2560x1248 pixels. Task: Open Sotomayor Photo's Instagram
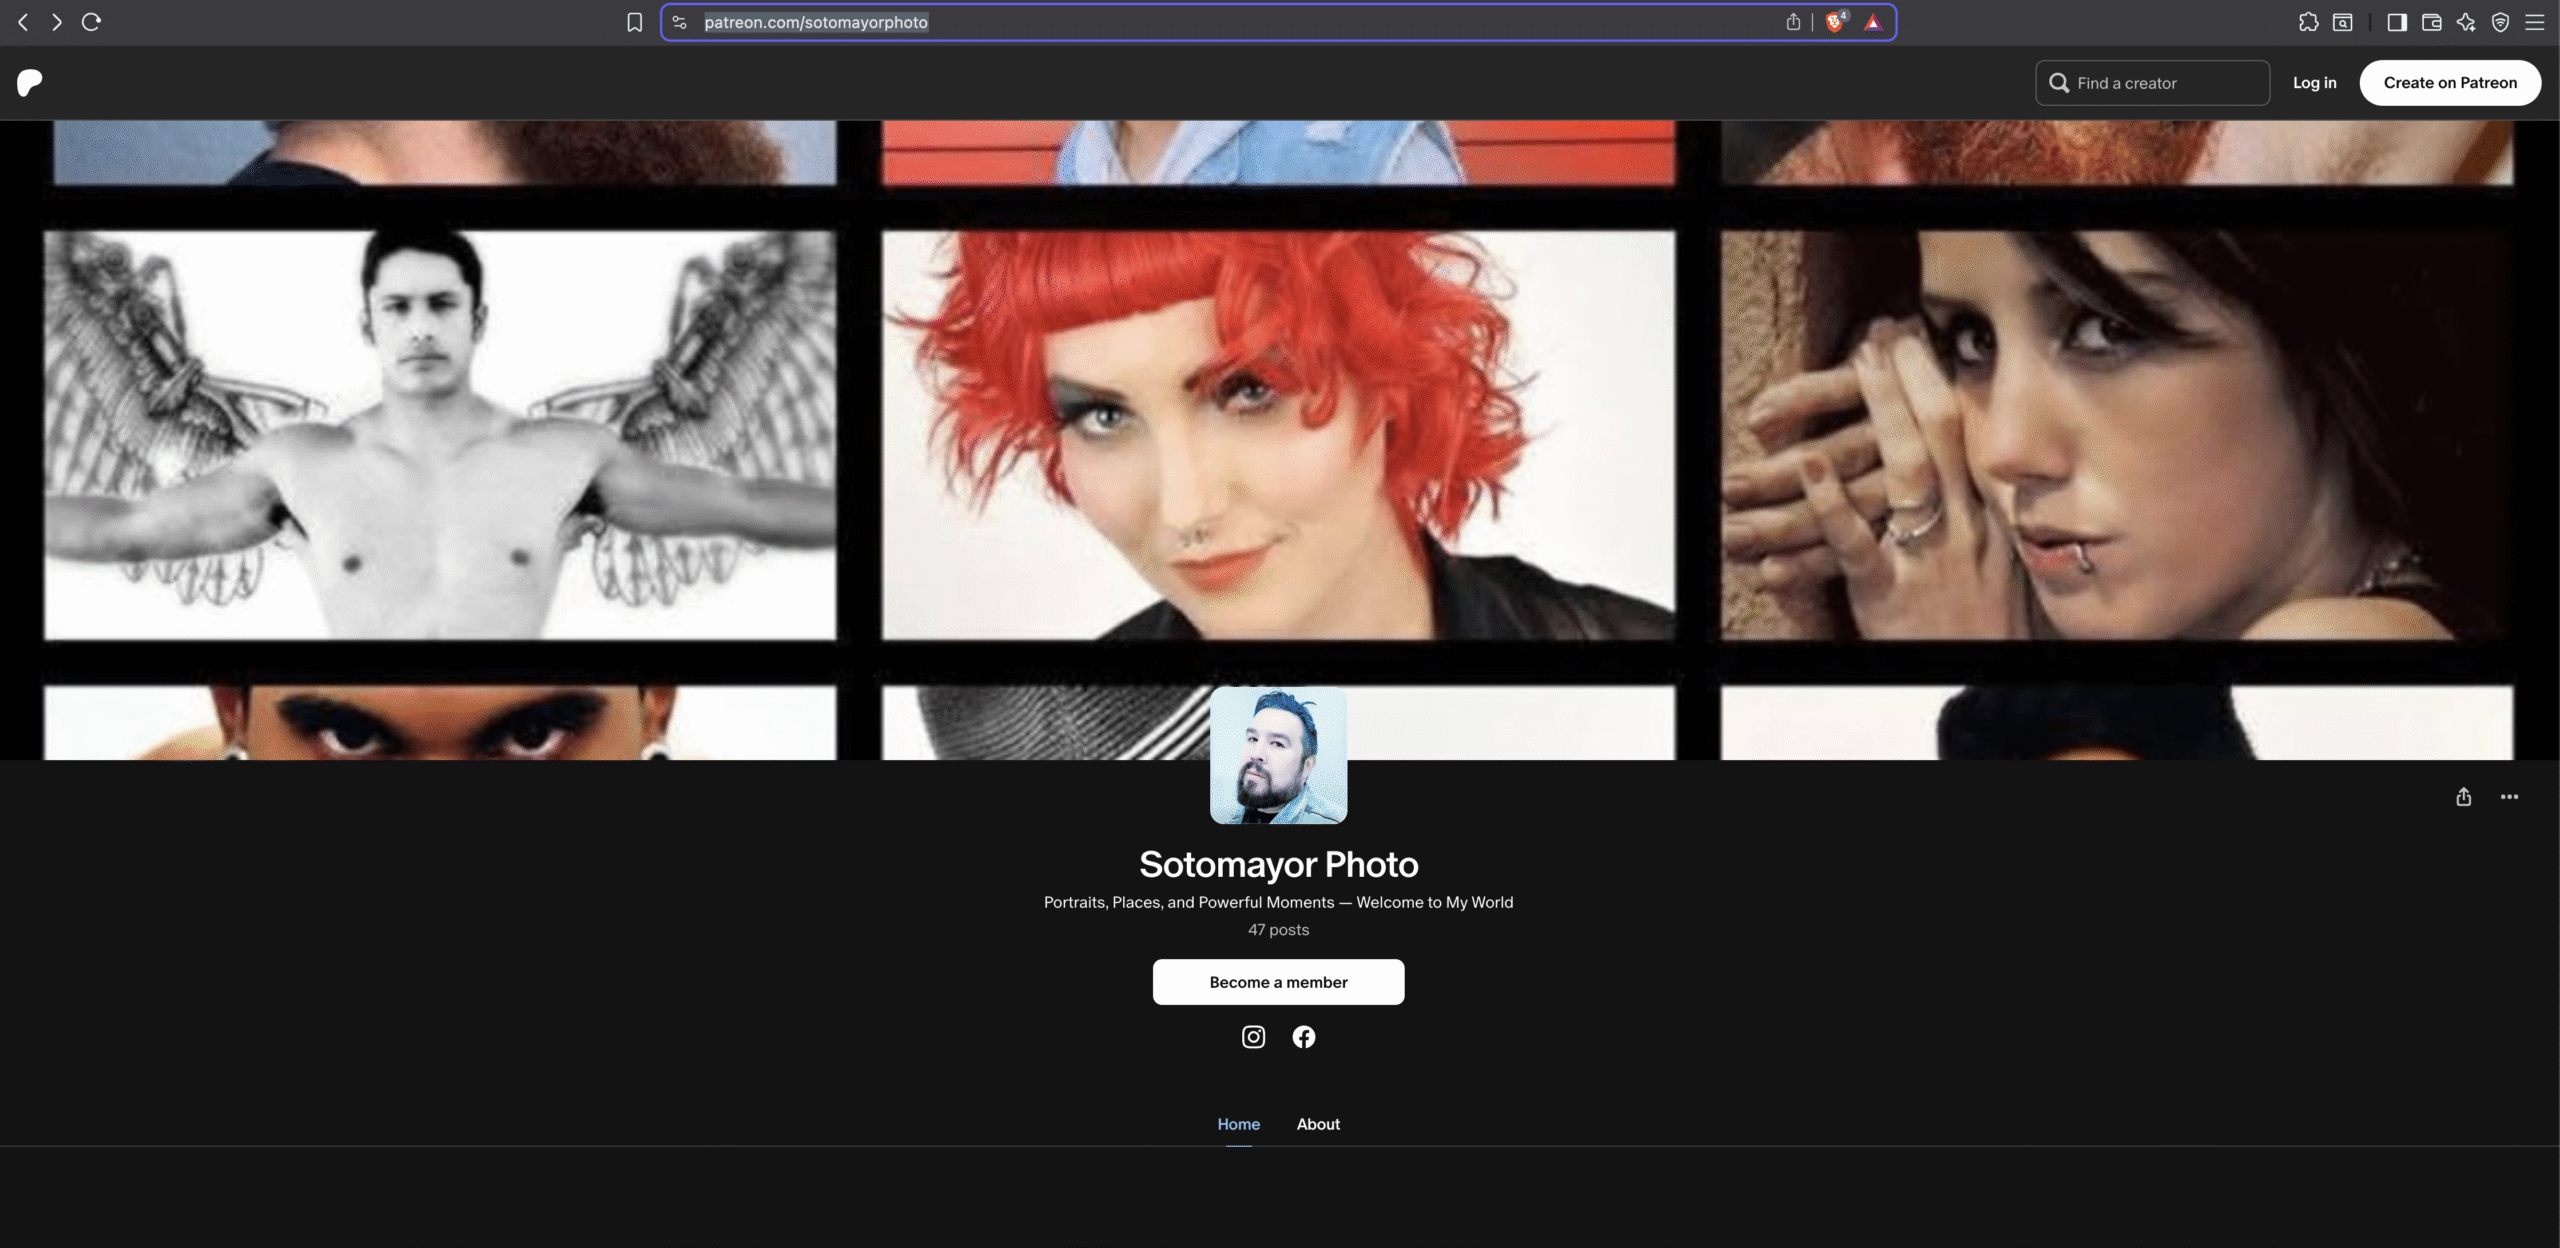[x=1252, y=1037]
